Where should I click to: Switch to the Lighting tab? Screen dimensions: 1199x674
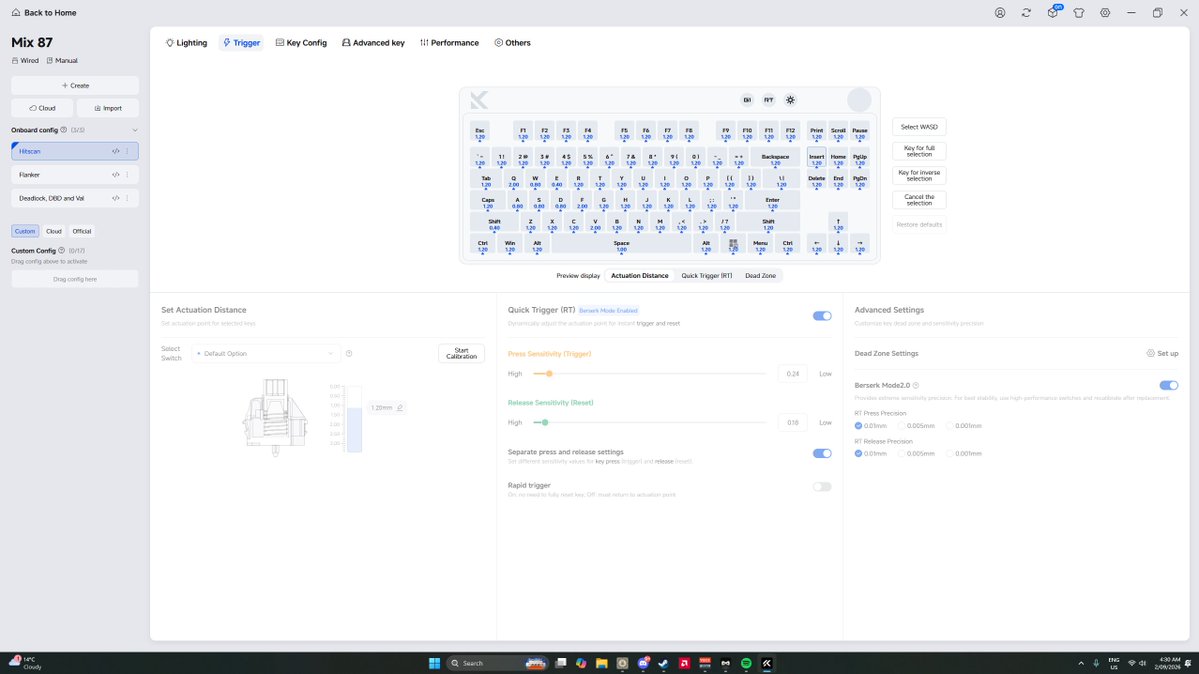click(x=187, y=43)
